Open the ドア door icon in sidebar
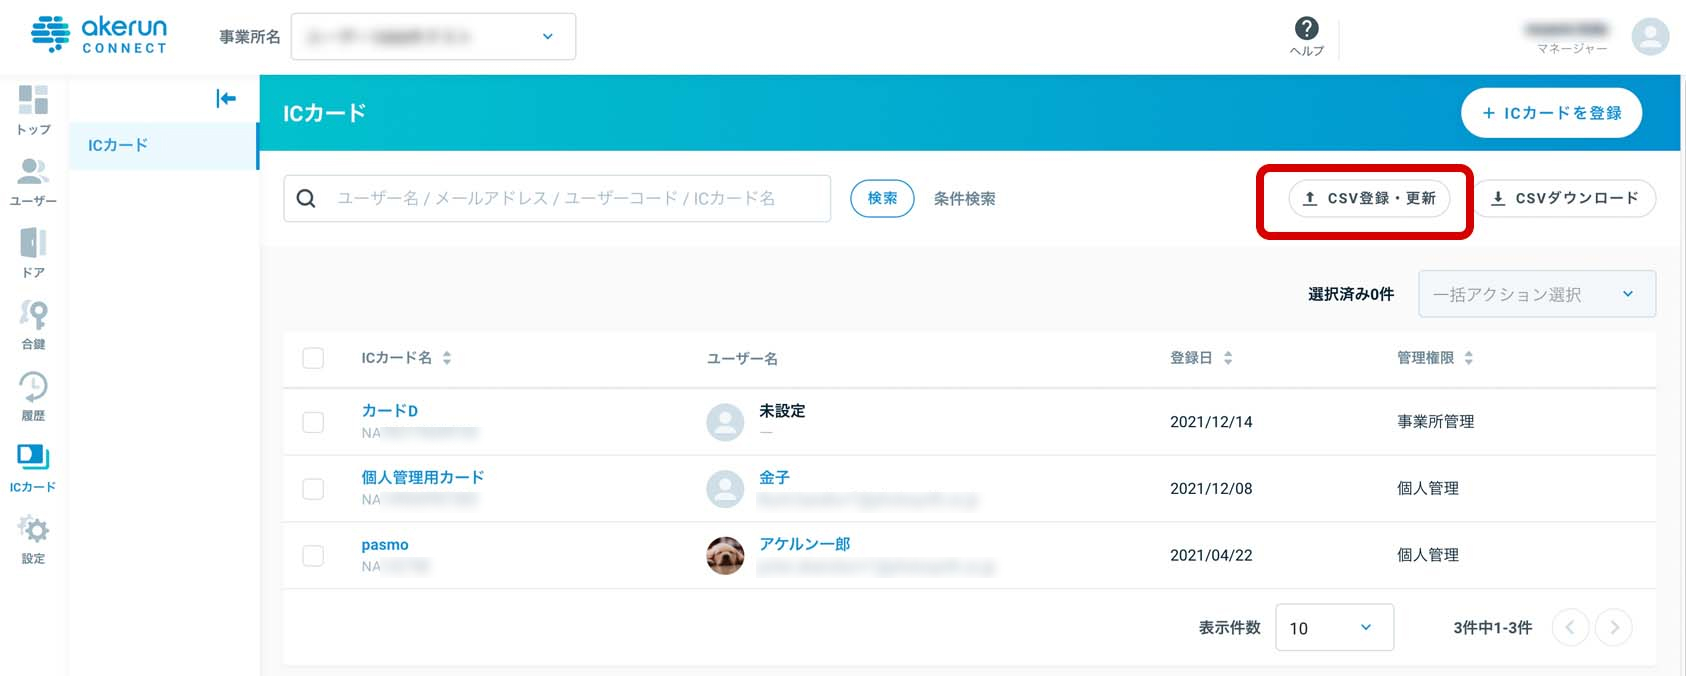The image size is (1686, 676). (33, 243)
